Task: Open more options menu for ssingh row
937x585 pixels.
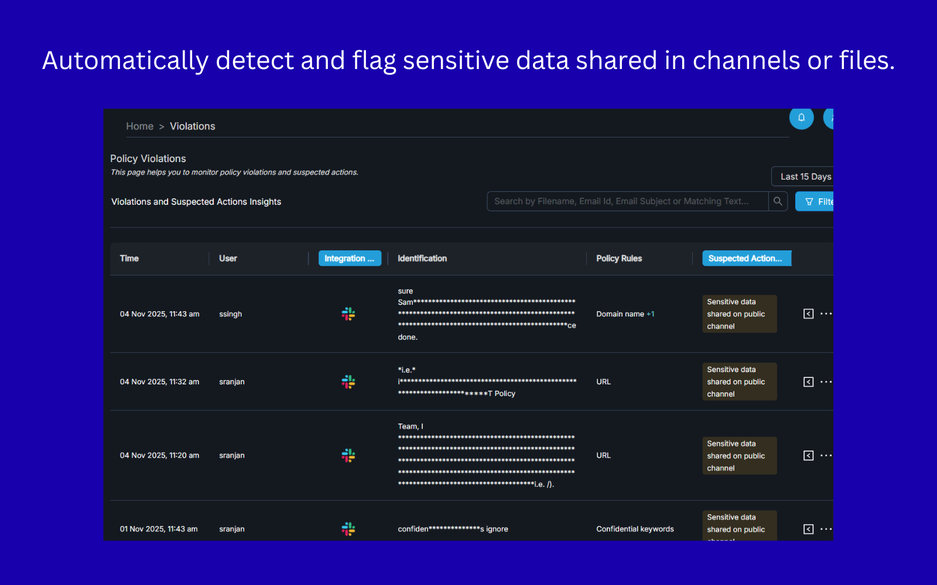Action: pos(826,314)
